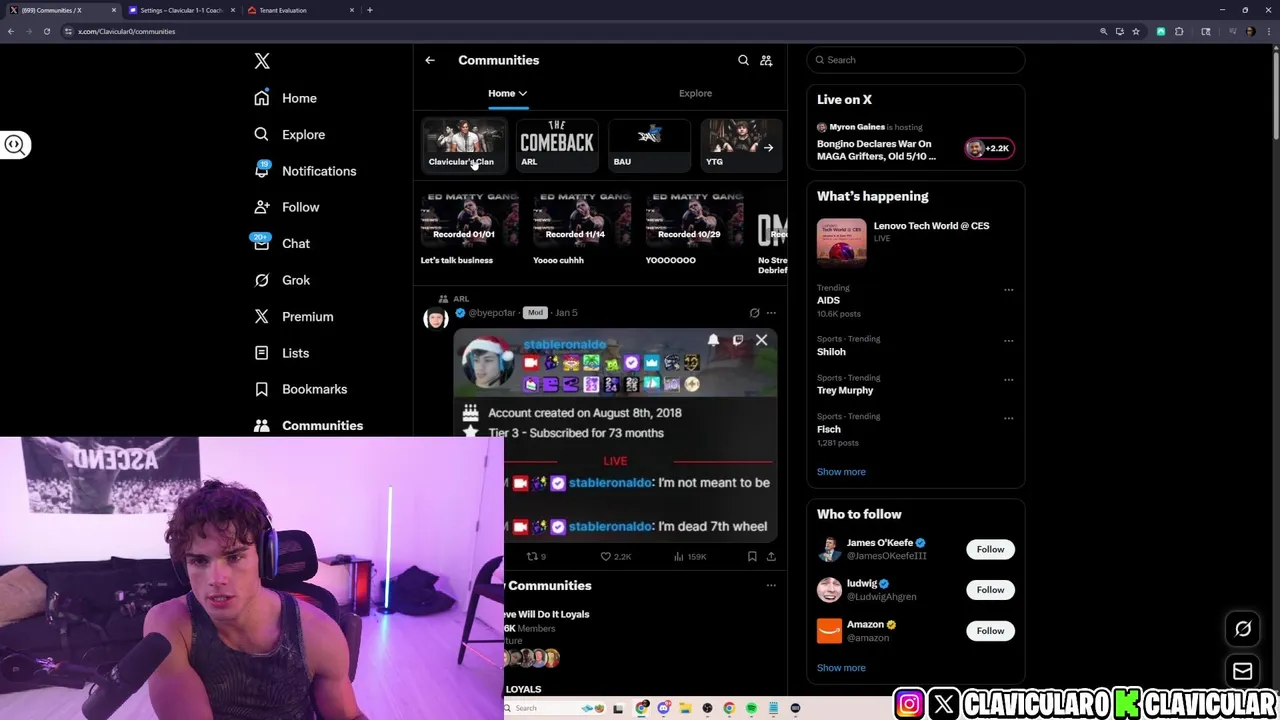Like the @byepo1ar post
The width and height of the screenshot is (1280, 720).
click(x=615, y=556)
